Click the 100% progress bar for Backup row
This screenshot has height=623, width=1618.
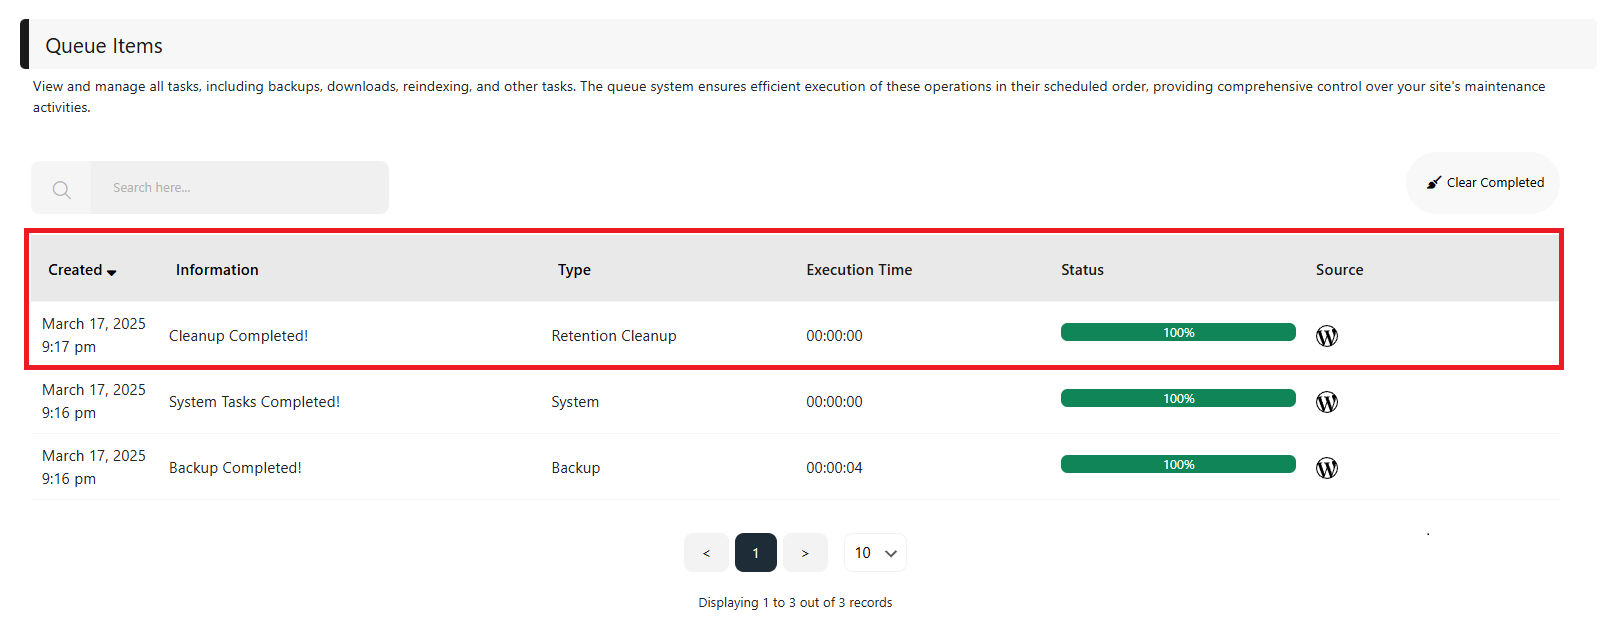click(x=1178, y=464)
